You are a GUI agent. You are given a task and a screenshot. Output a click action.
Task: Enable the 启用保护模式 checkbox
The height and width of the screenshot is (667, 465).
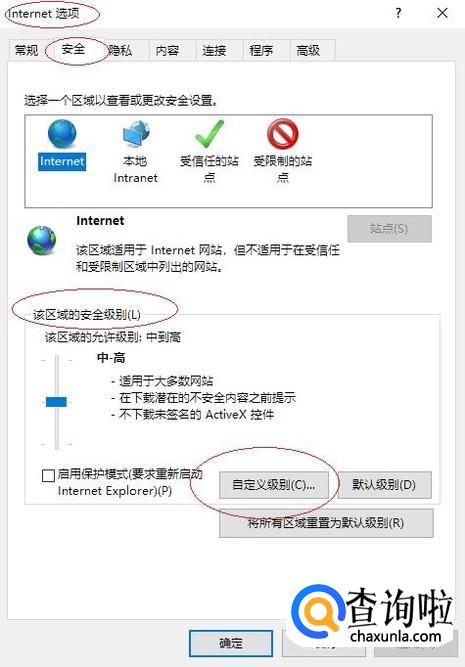(x=48, y=475)
